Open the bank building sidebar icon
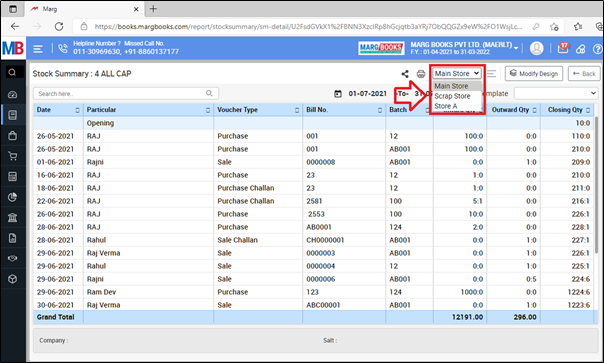 [x=12, y=217]
